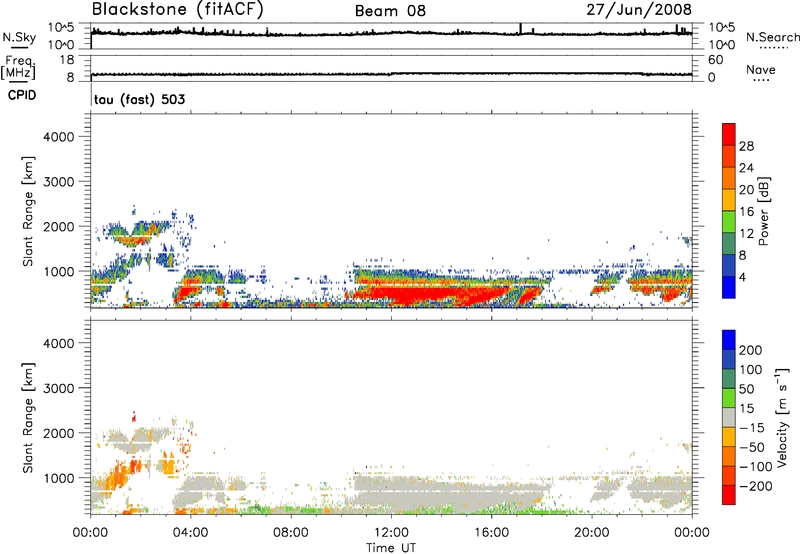Click the 'Power [dB]' colorbar label
This screenshot has height=554, width=800.
763,211
